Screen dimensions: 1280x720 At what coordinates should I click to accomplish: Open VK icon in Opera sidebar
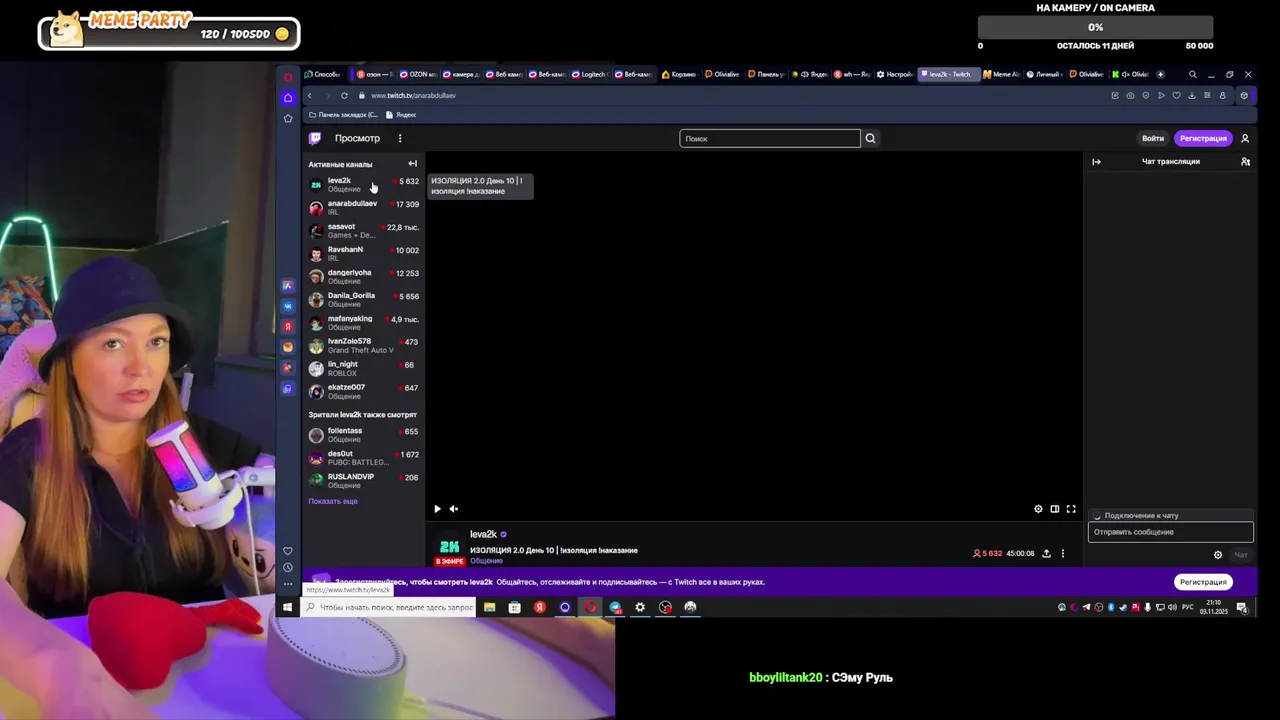tap(288, 306)
